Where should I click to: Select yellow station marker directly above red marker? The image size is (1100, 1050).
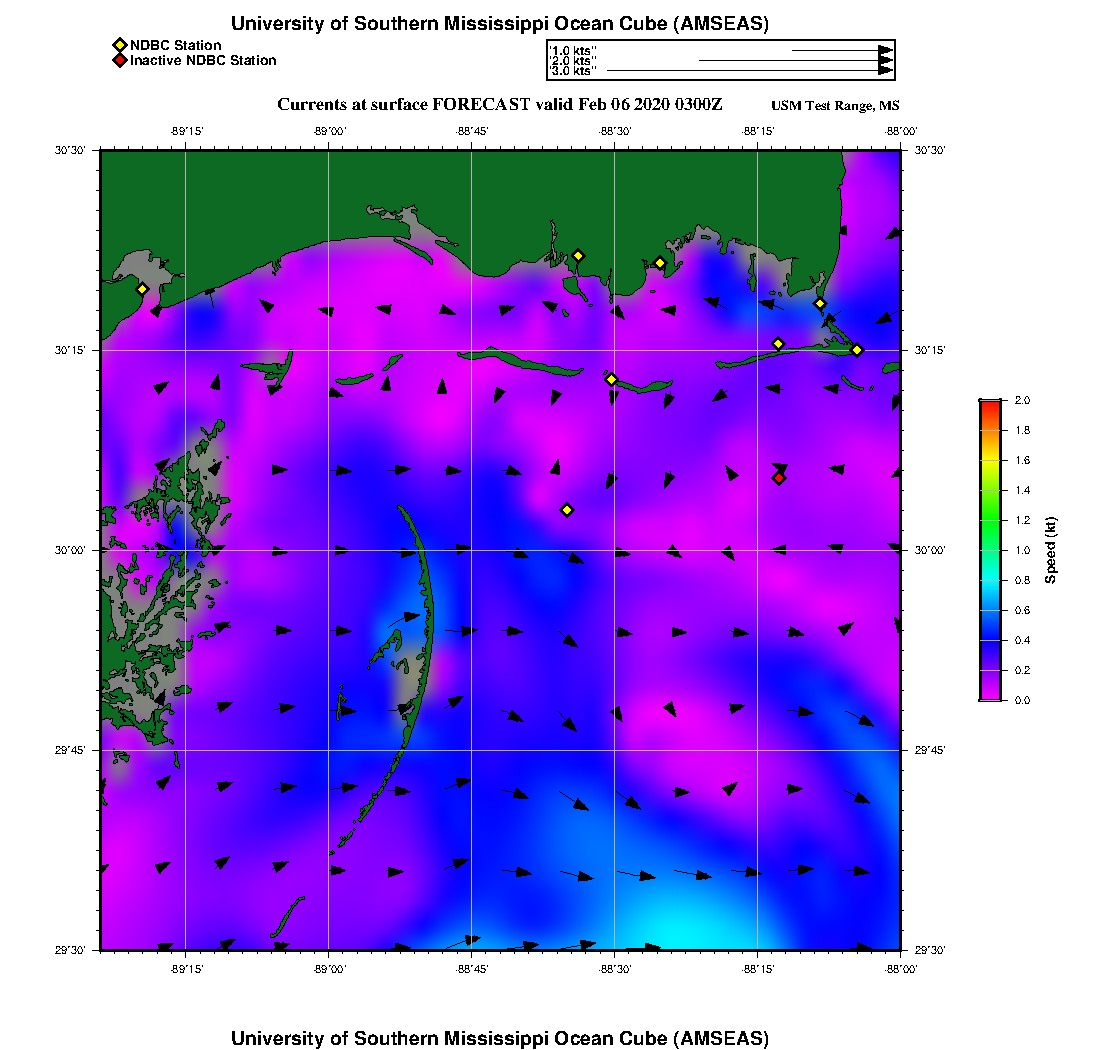(778, 344)
